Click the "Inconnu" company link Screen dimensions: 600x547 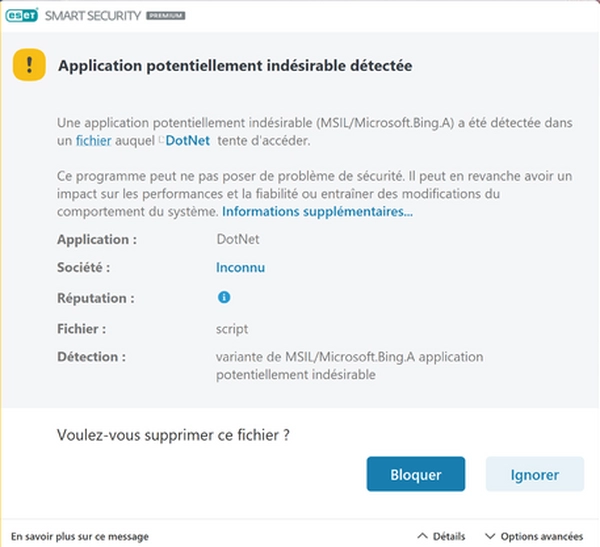click(240, 268)
